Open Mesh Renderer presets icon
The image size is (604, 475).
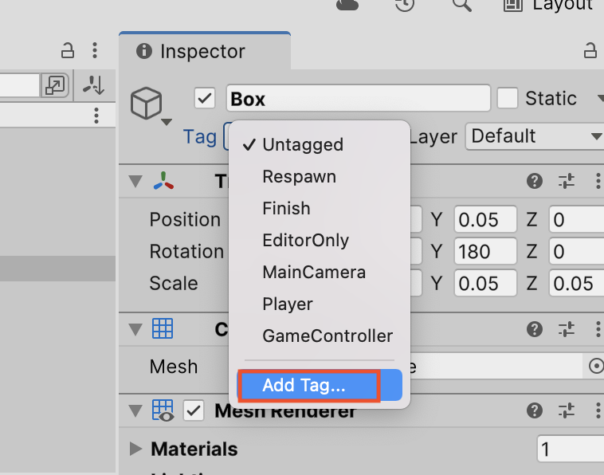pyautogui.click(x=566, y=411)
